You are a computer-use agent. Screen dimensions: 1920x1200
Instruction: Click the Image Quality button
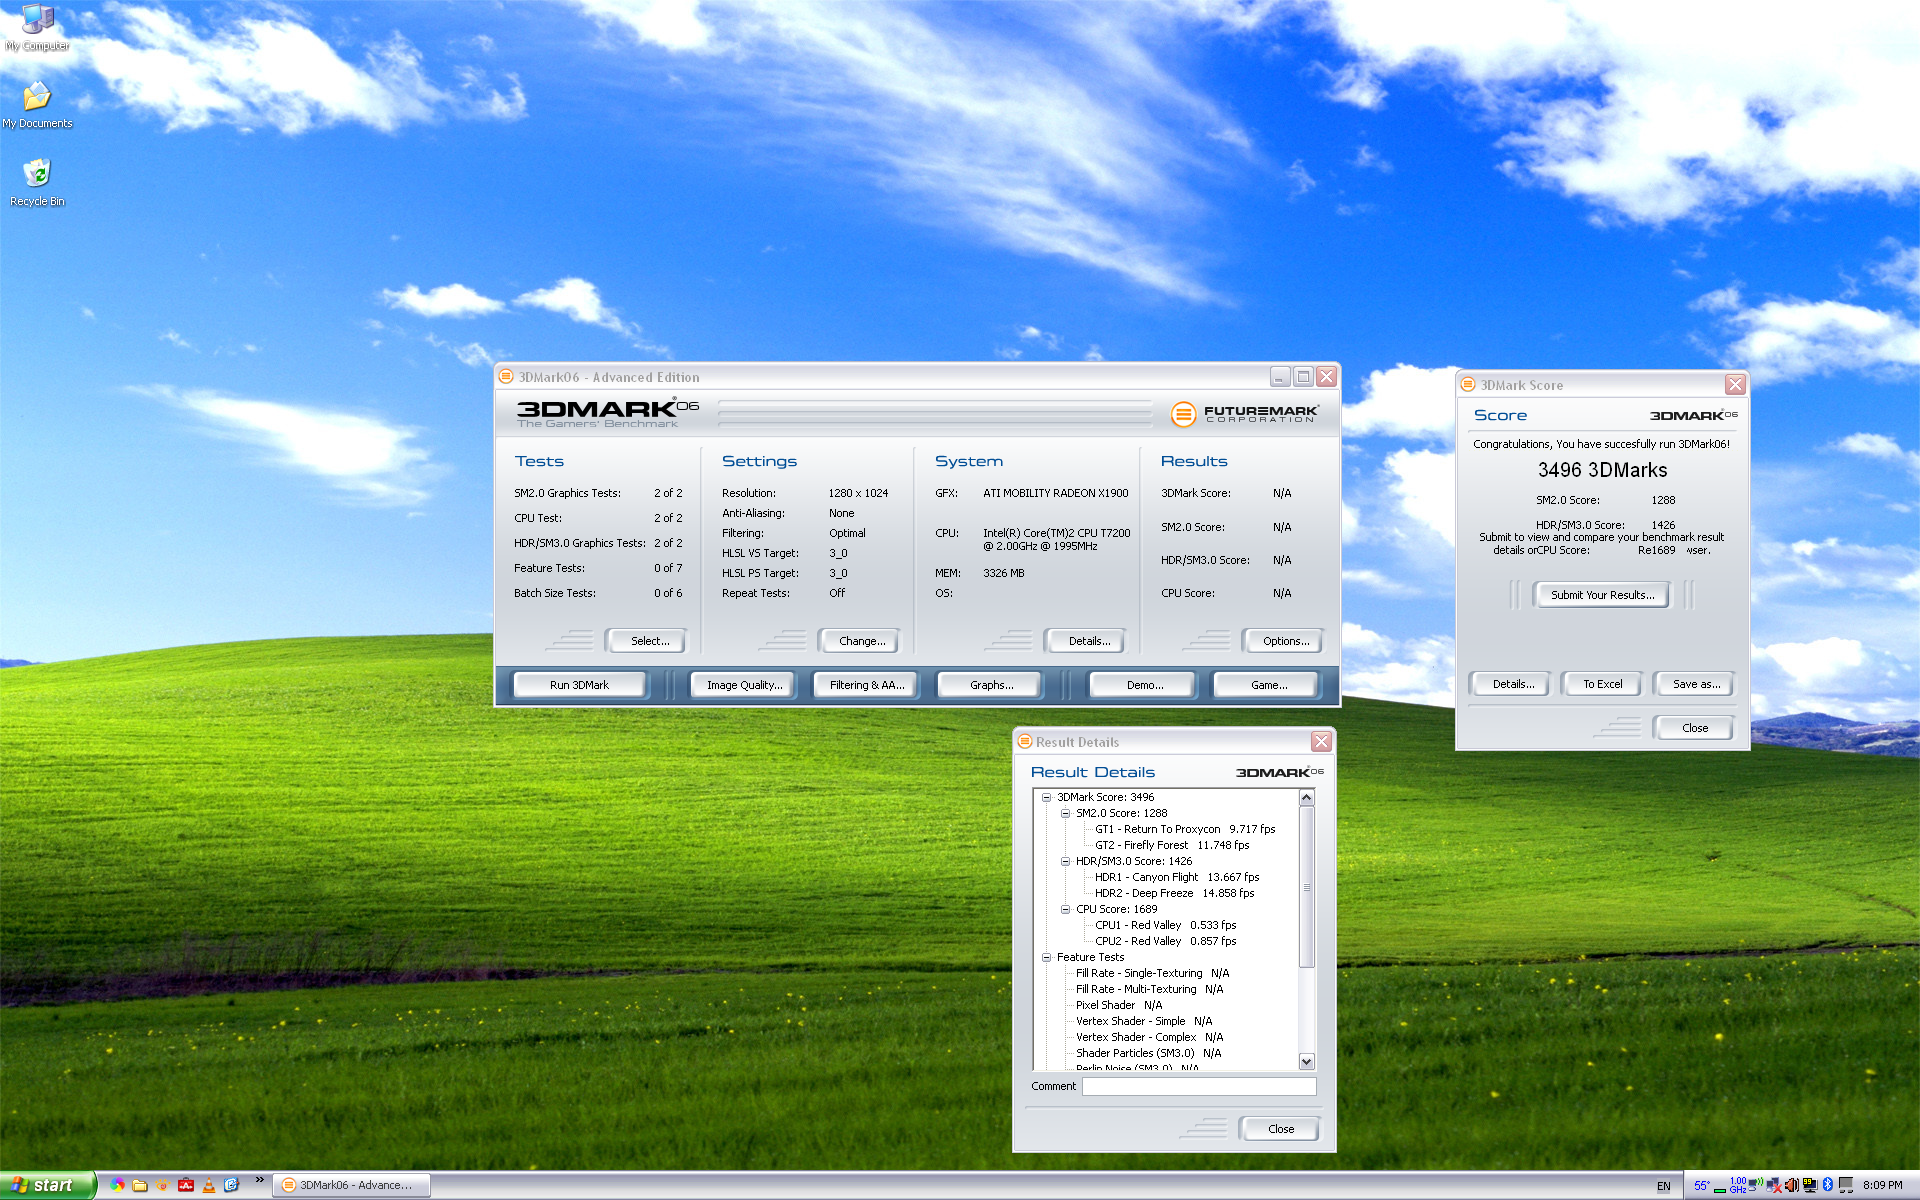point(744,685)
